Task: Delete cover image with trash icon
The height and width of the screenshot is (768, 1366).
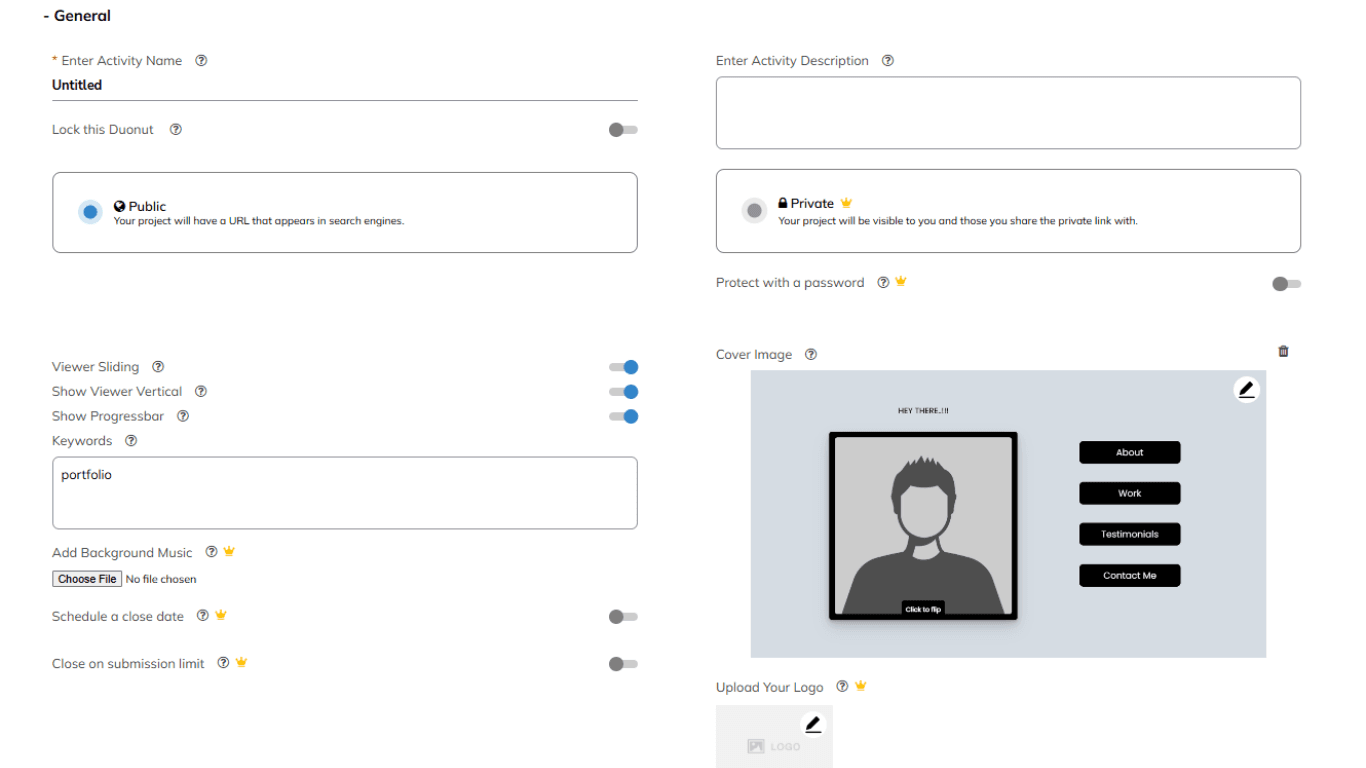Action: point(1283,351)
